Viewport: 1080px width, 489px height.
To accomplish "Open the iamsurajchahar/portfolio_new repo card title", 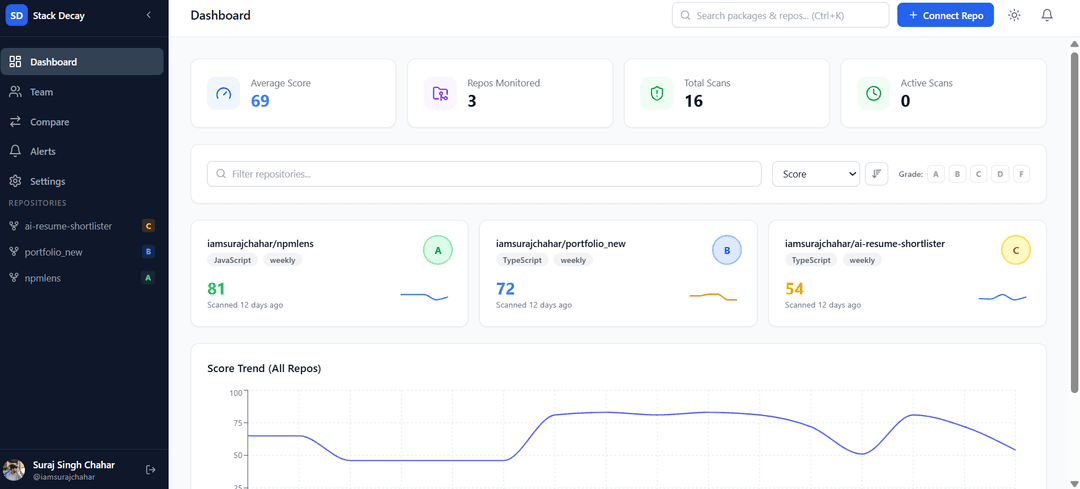I will point(560,243).
